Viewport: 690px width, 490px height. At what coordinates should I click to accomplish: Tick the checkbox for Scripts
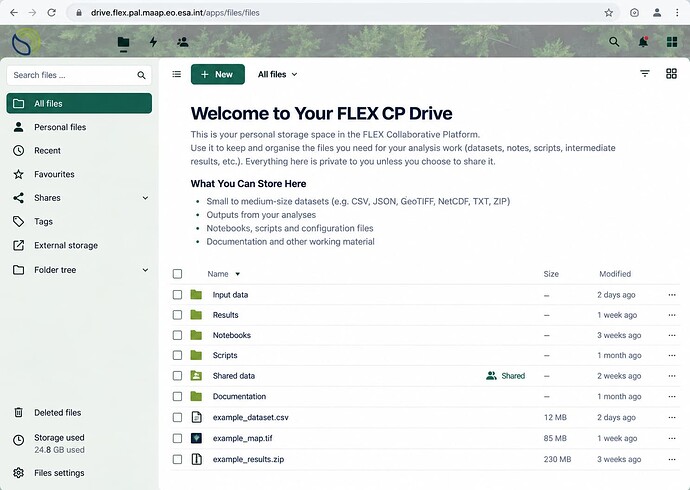click(x=177, y=355)
